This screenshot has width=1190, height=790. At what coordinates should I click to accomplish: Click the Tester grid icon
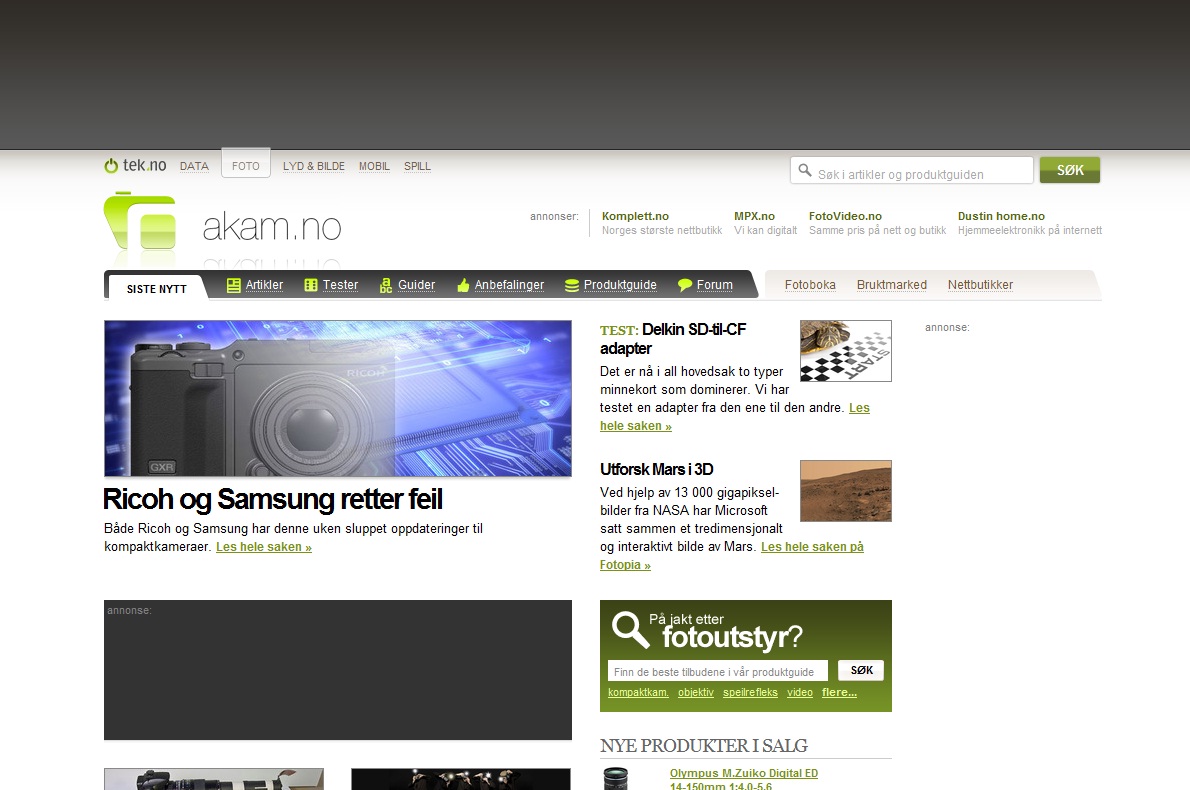(x=310, y=285)
